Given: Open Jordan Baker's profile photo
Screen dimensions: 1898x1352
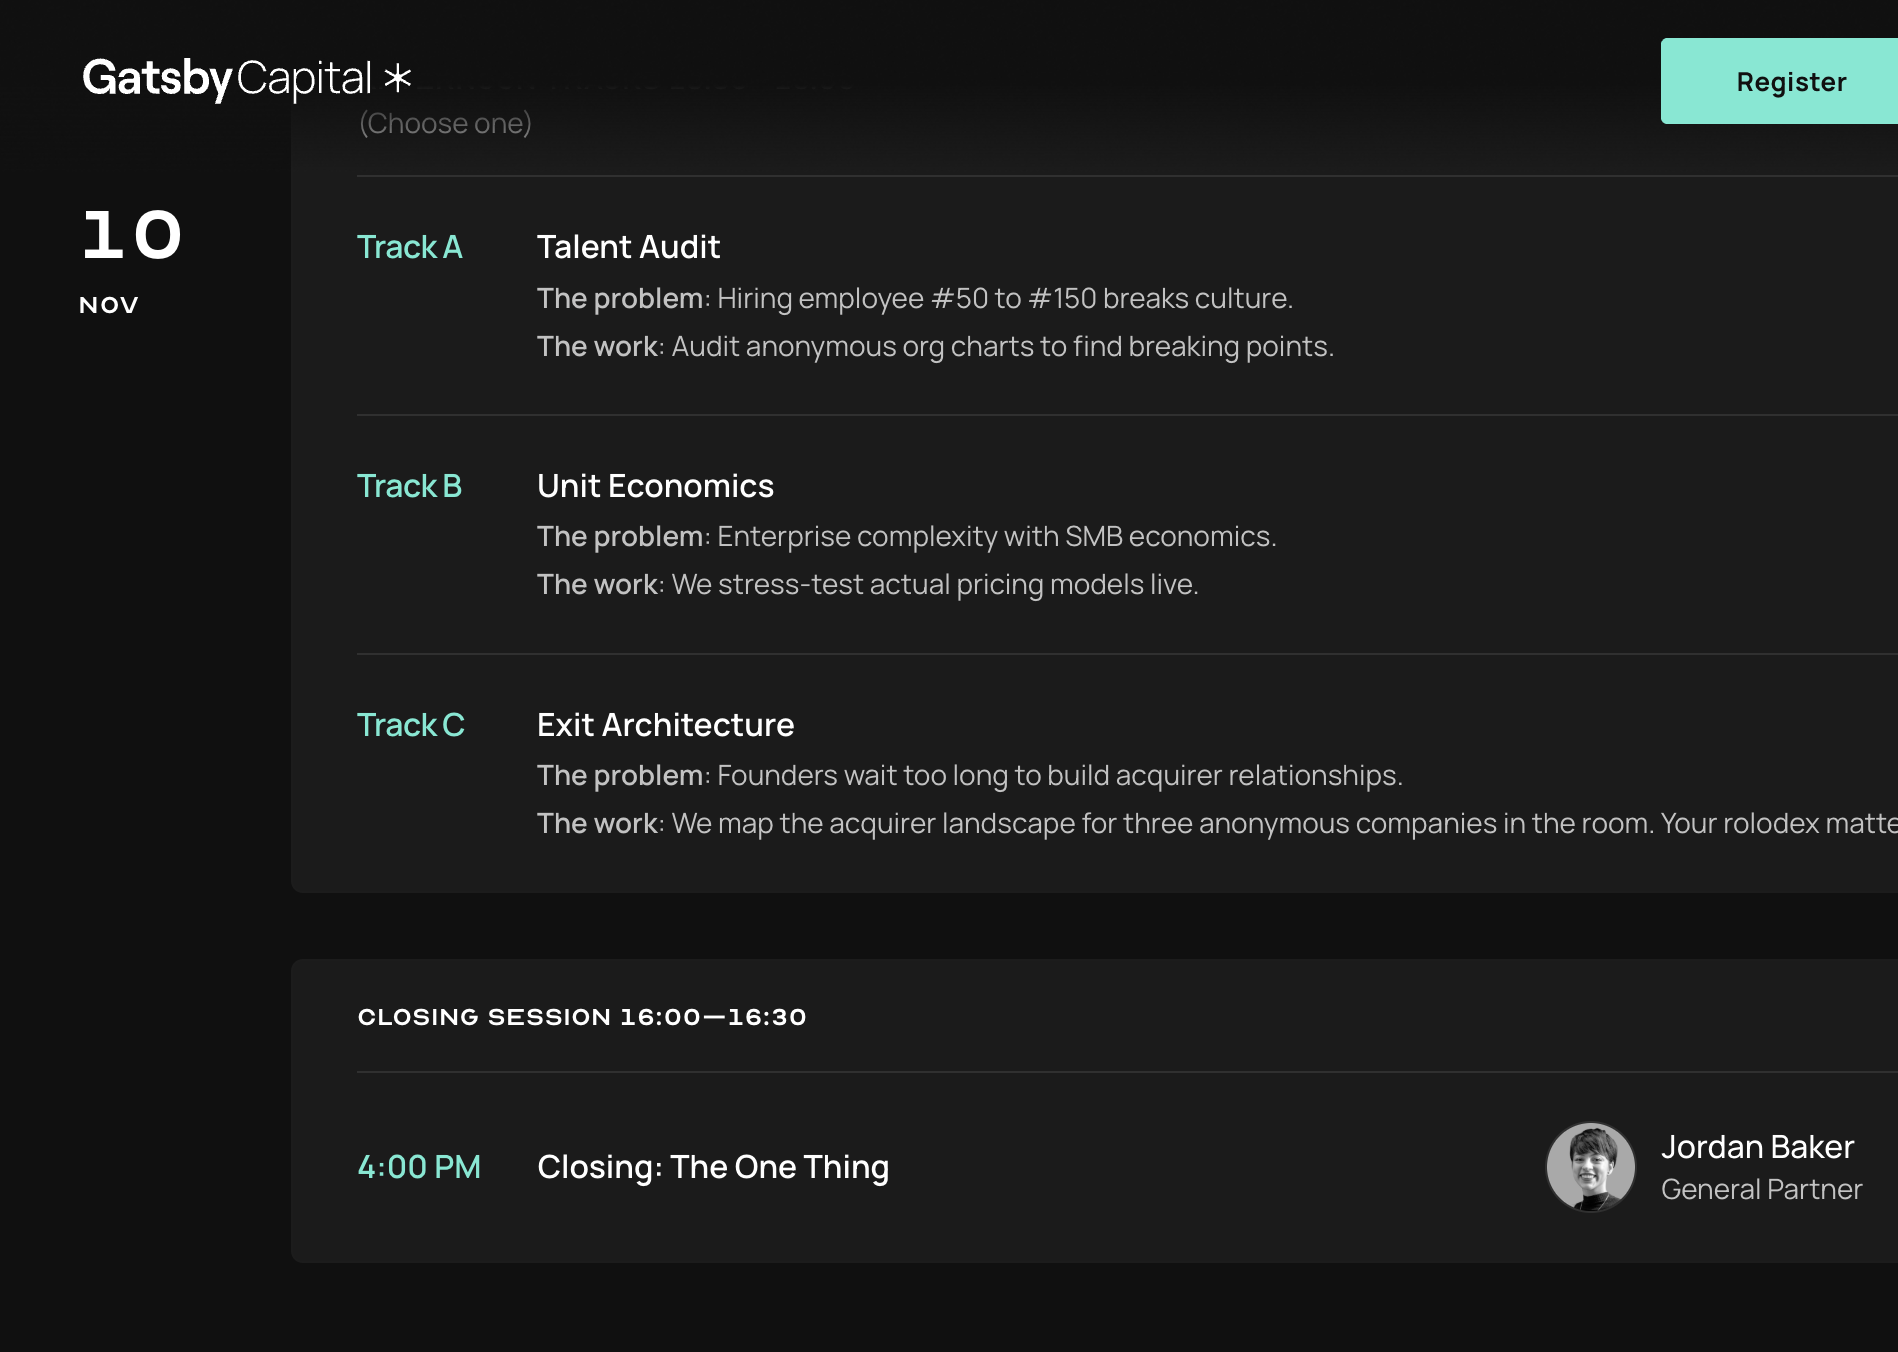Looking at the screenshot, I should tap(1589, 1166).
